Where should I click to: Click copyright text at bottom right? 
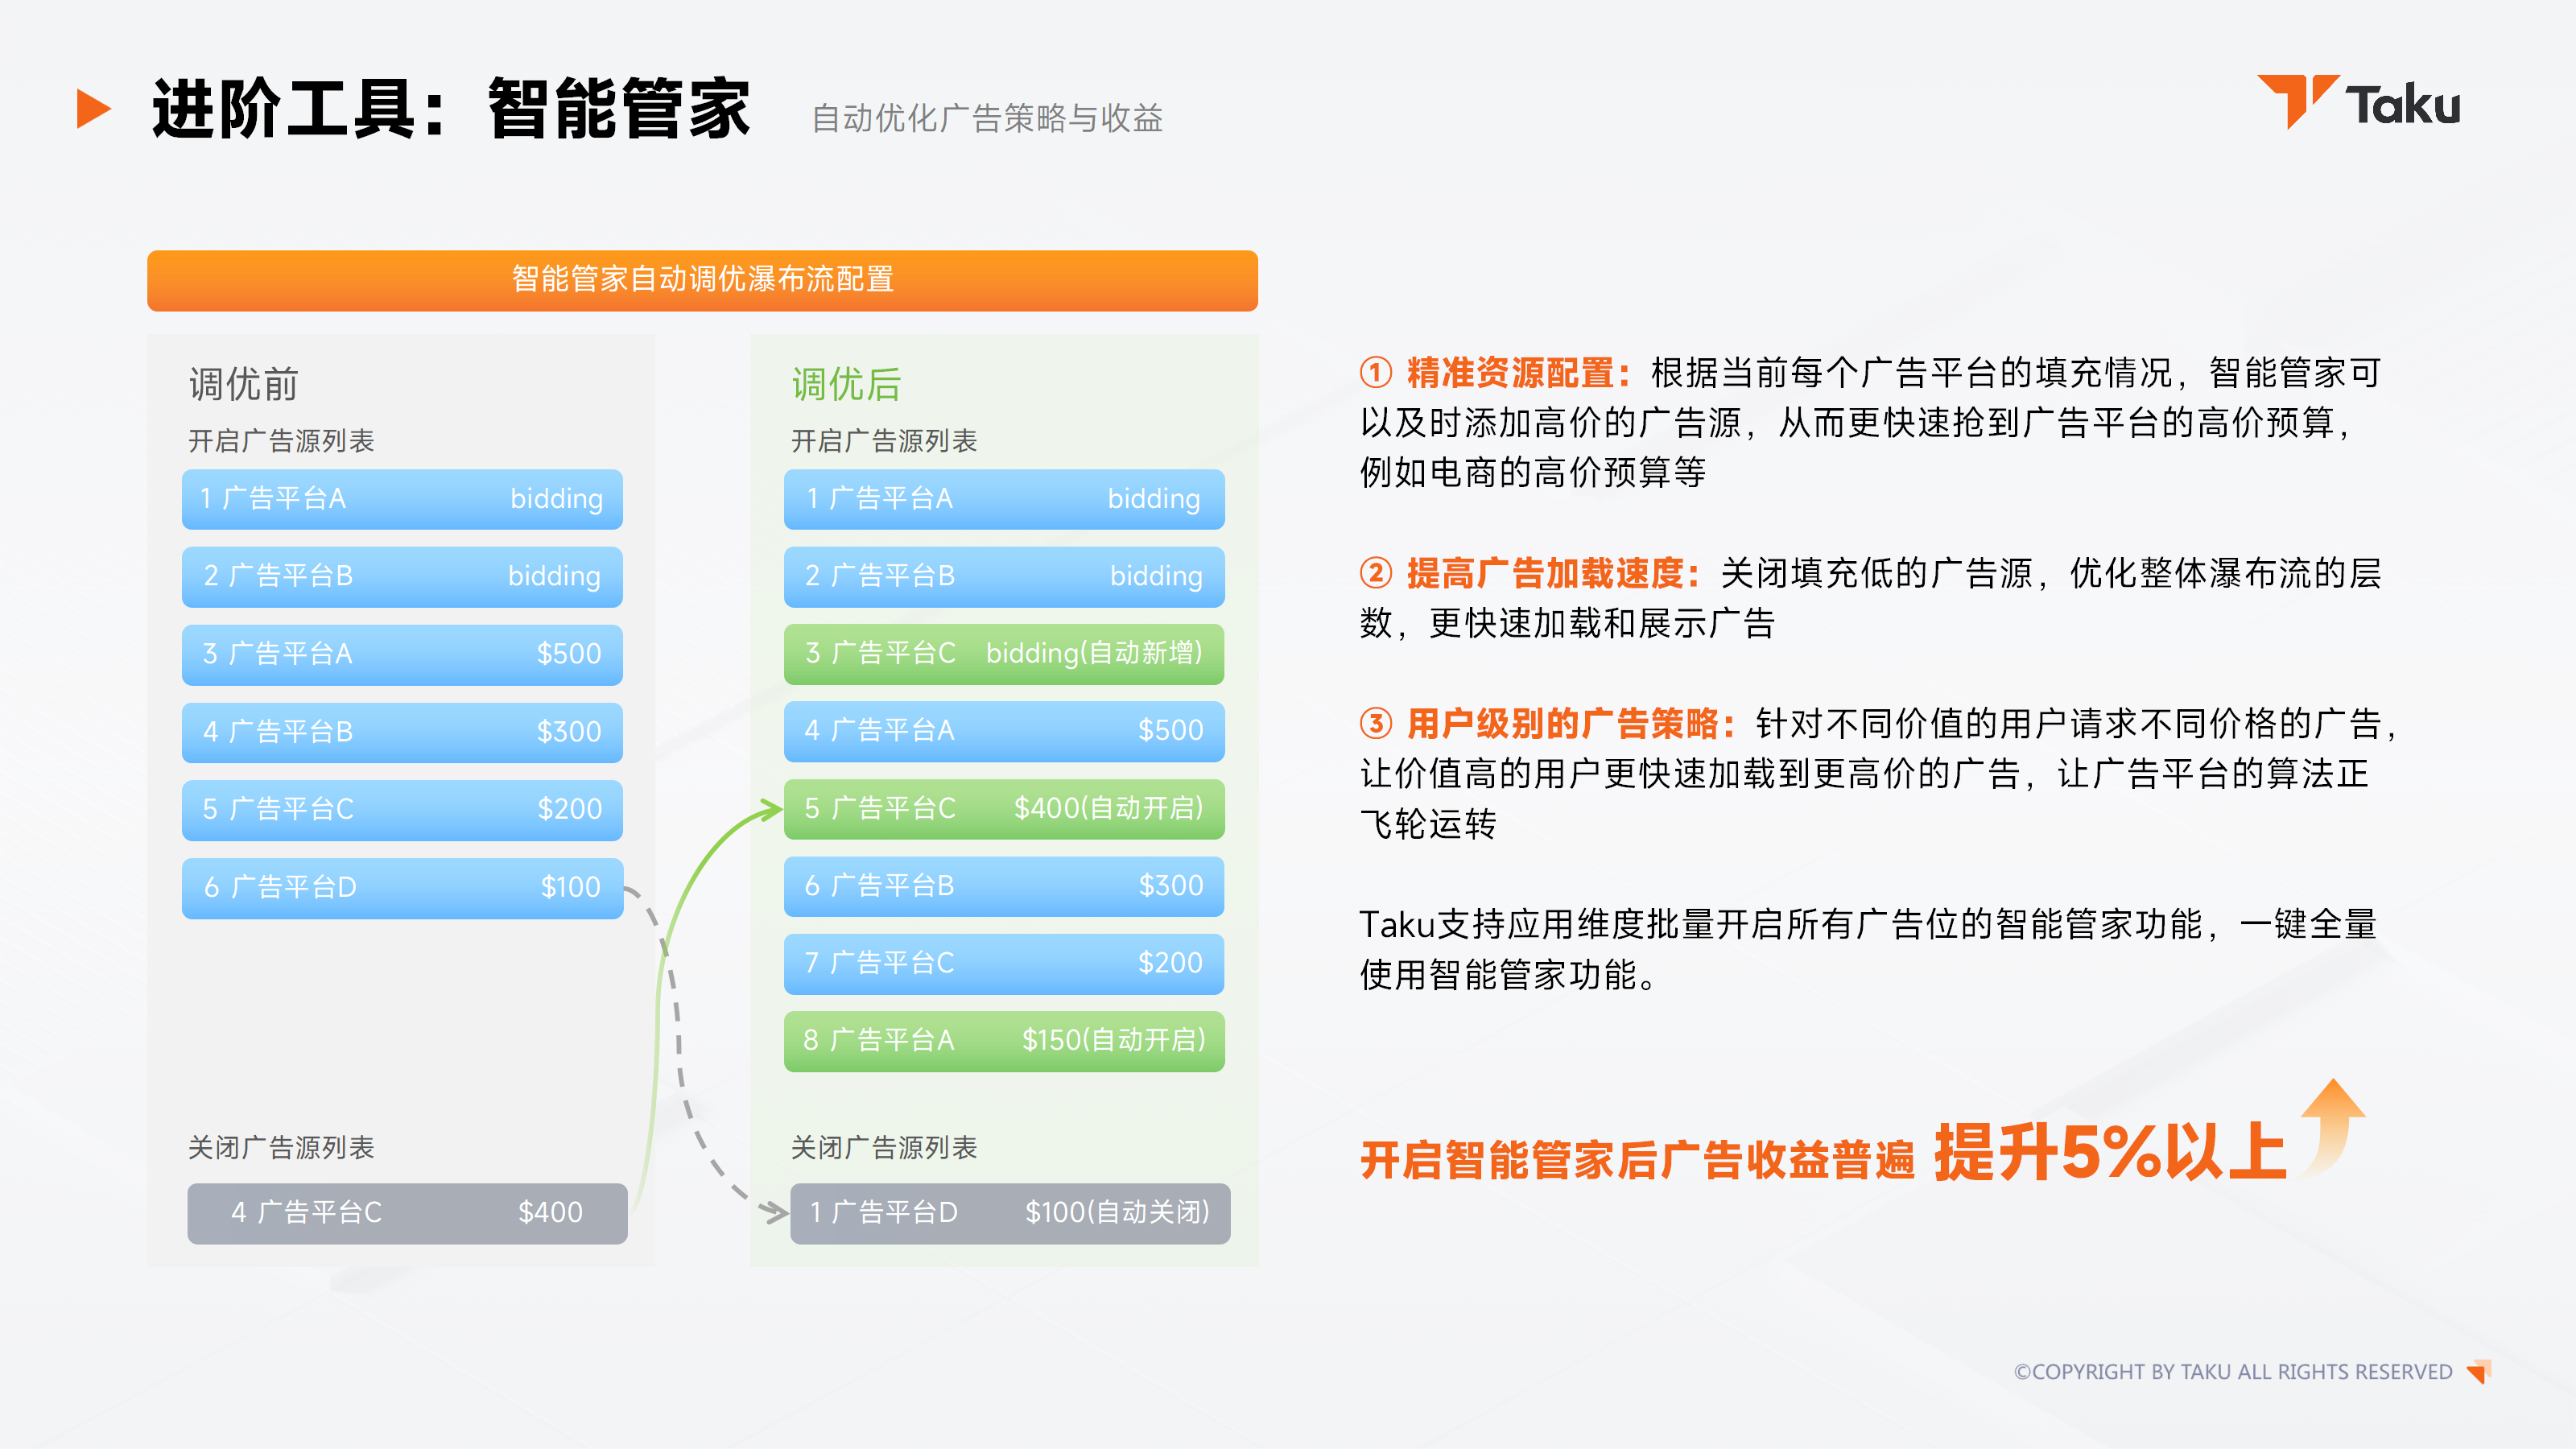tap(2232, 1372)
